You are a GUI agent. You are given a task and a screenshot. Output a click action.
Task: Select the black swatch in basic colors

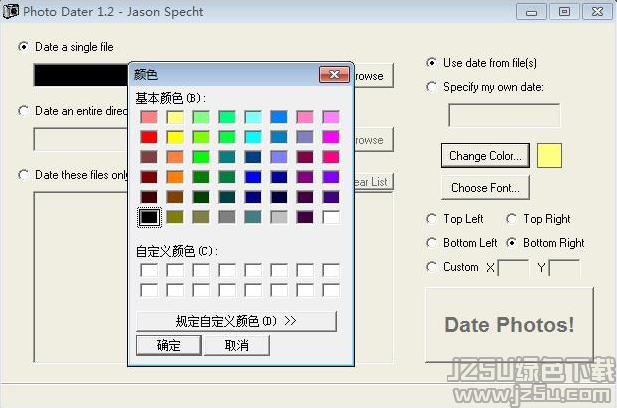(149, 216)
